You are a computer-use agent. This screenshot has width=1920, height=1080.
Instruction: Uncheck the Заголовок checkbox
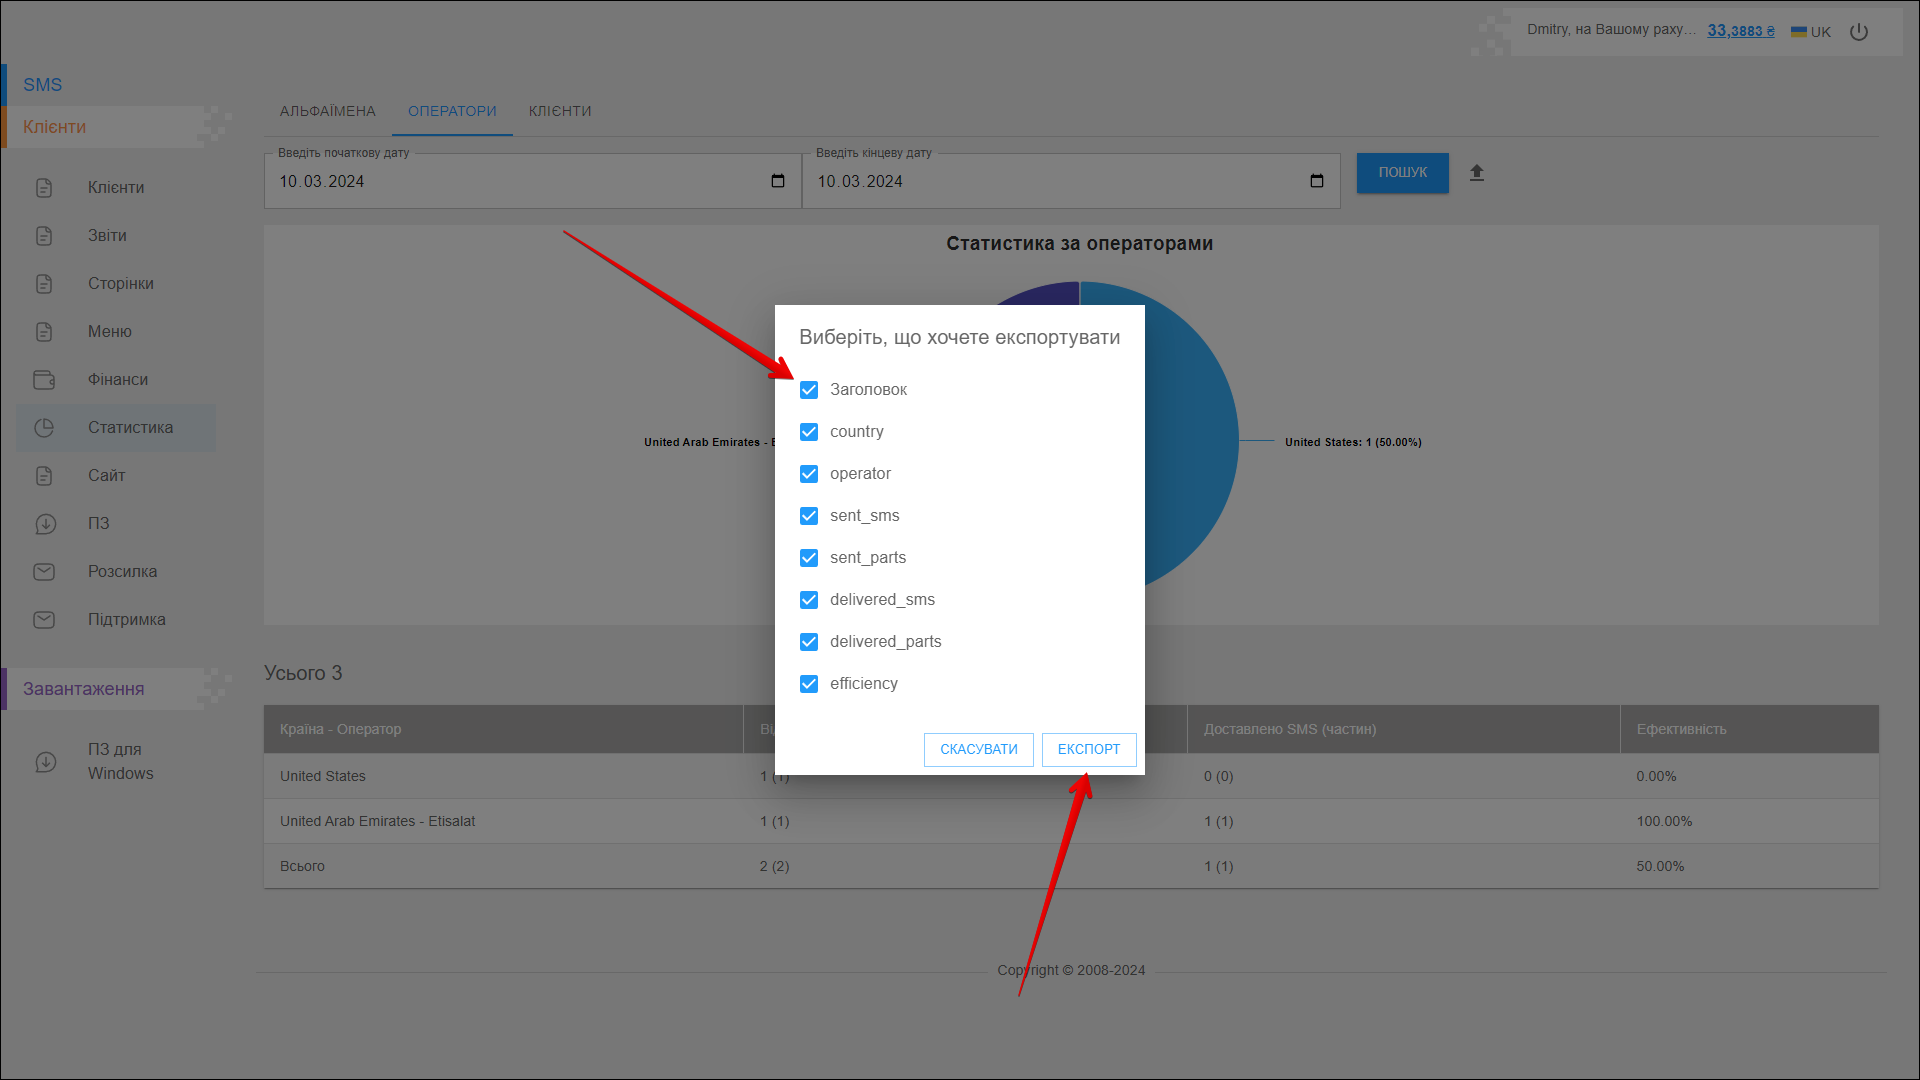(x=809, y=390)
